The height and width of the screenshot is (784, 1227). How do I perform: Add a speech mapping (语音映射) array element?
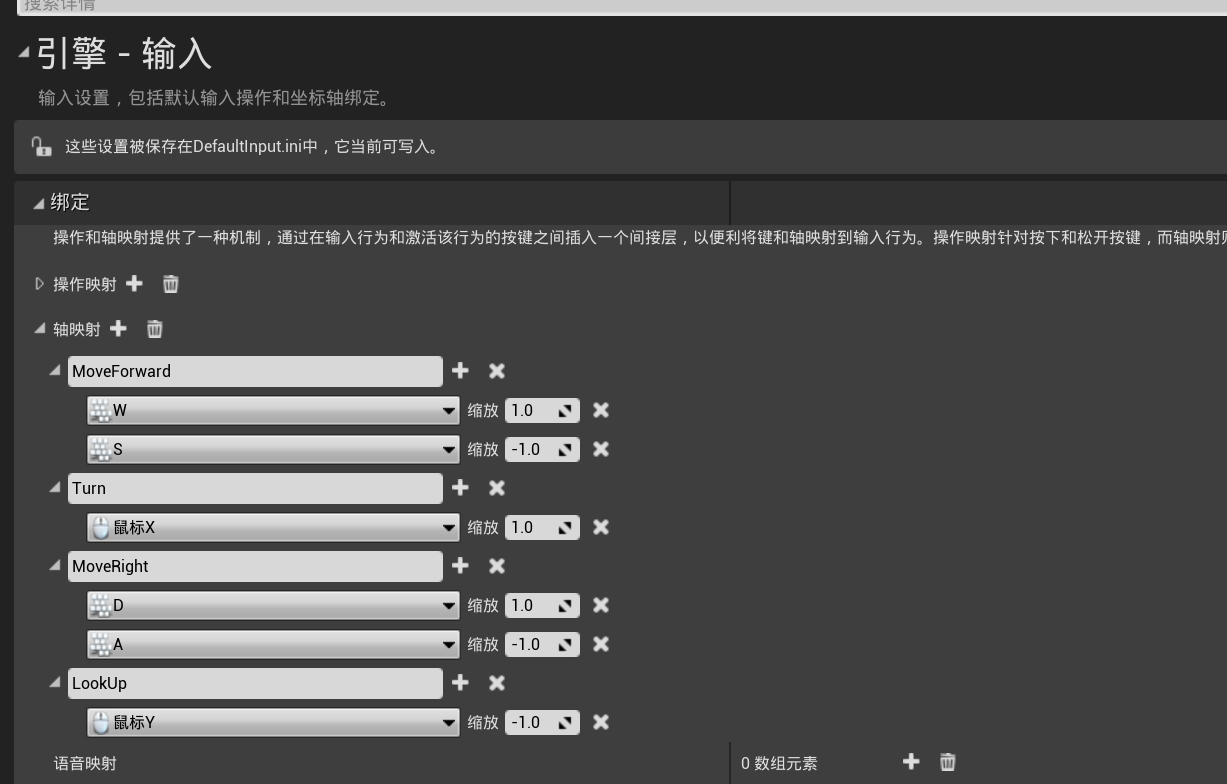(911, 762)
